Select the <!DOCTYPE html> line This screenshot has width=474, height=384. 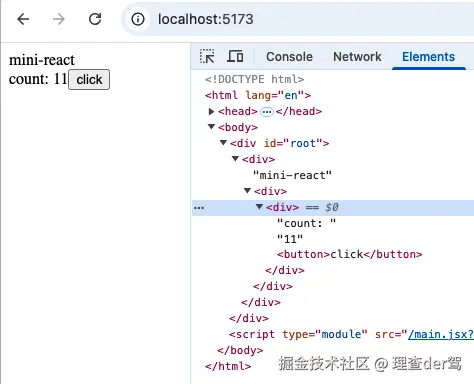coord(254,79)
